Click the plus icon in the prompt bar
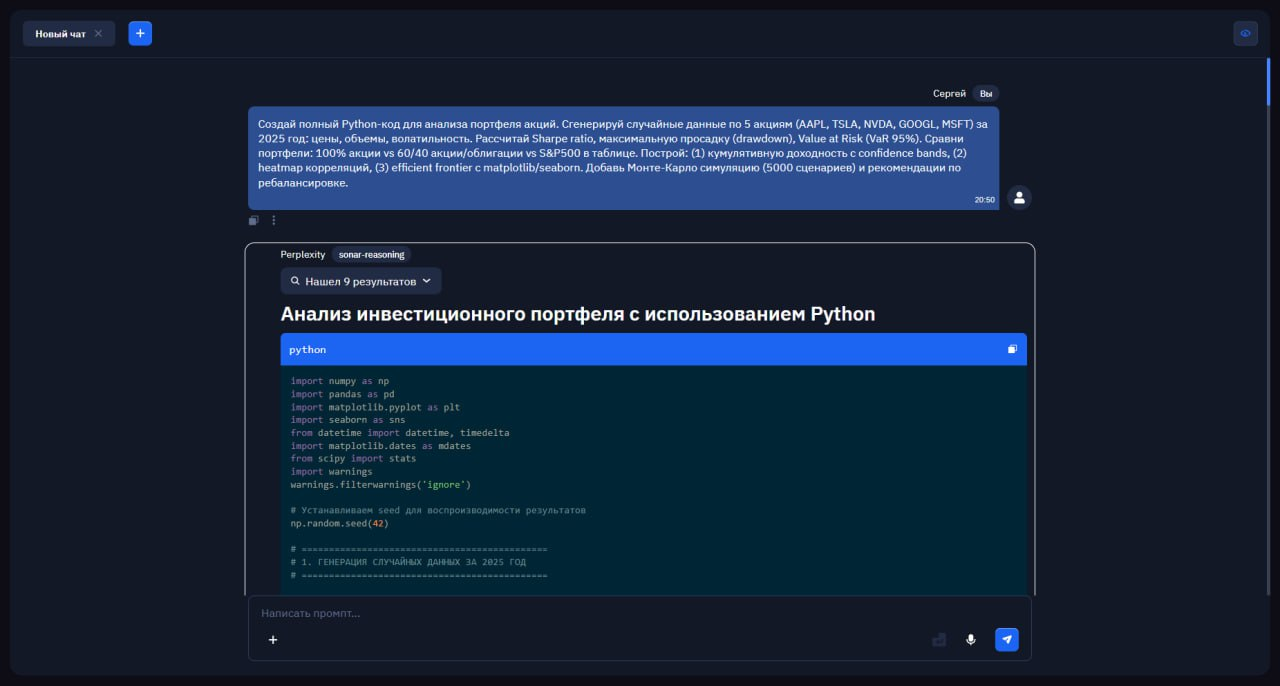 click(273, 639)
